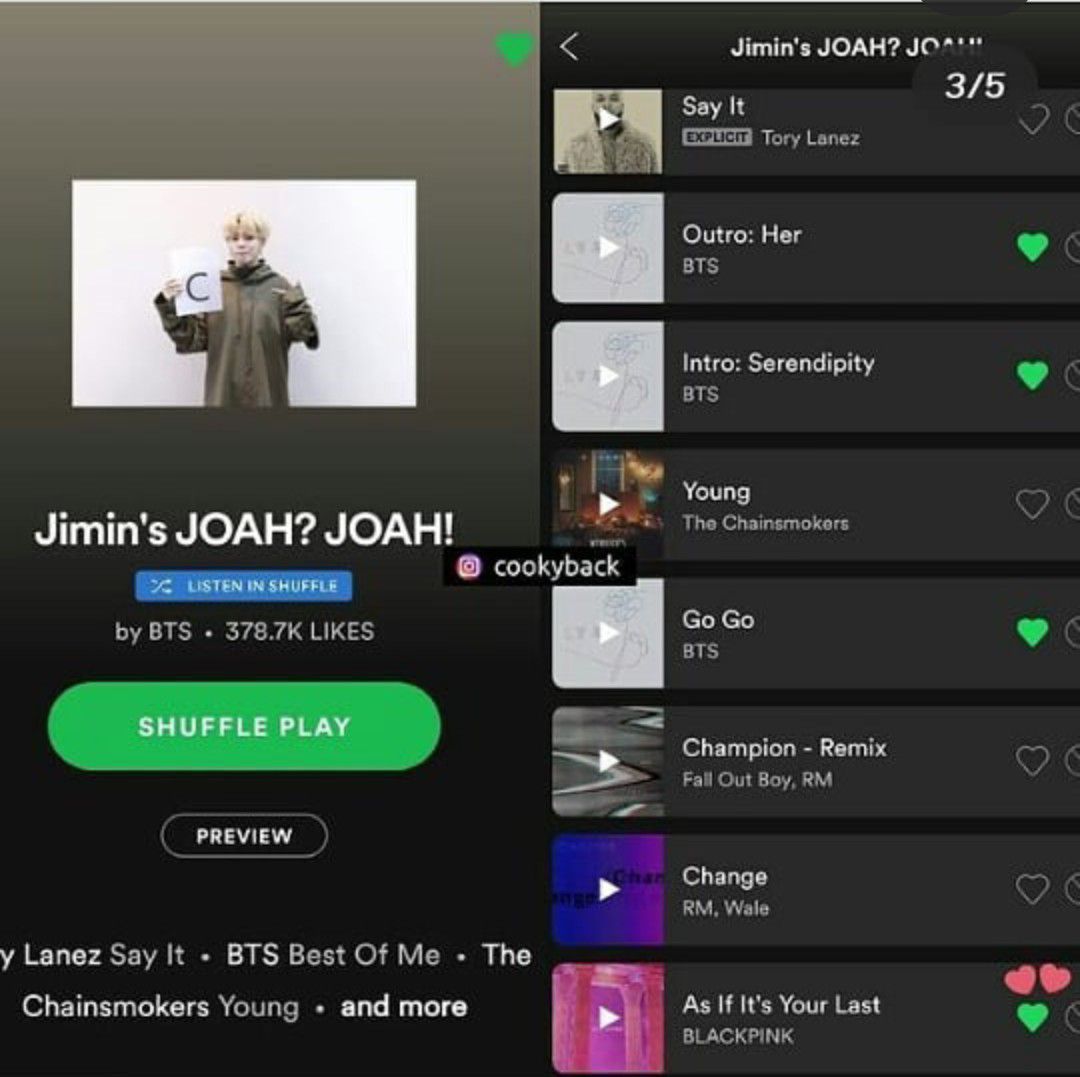Remove the like from Outro: Her
1080x1077 pixels.
1032,247
